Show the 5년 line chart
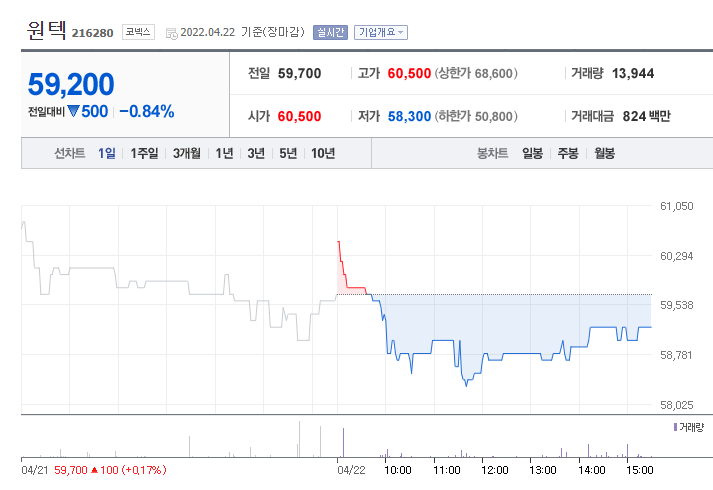 click(288, 153)
